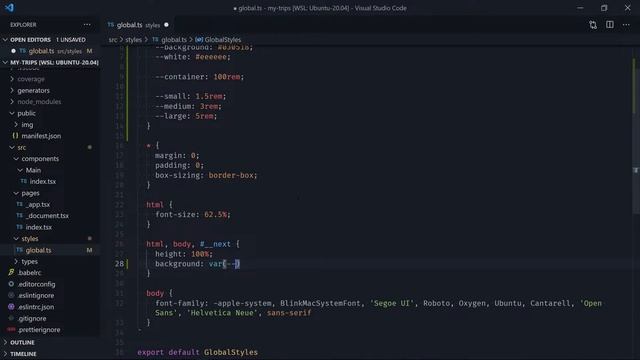Open the editor more actions menu

point(626,25)
